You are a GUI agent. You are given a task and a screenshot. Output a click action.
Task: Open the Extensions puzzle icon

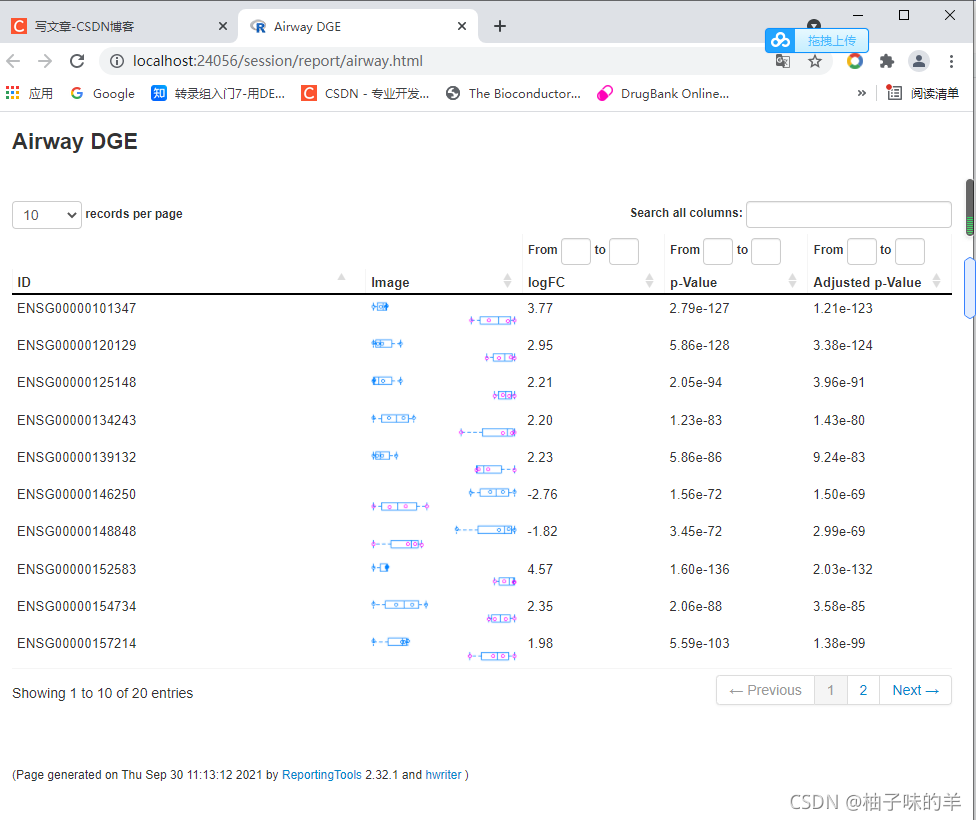pos(888,60)
